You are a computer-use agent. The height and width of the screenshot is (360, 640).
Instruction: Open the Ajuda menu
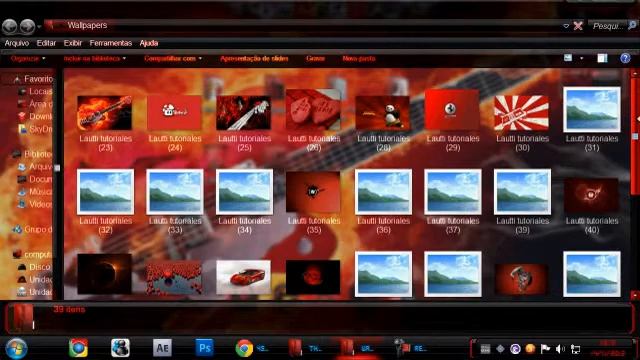click(149, 43)
